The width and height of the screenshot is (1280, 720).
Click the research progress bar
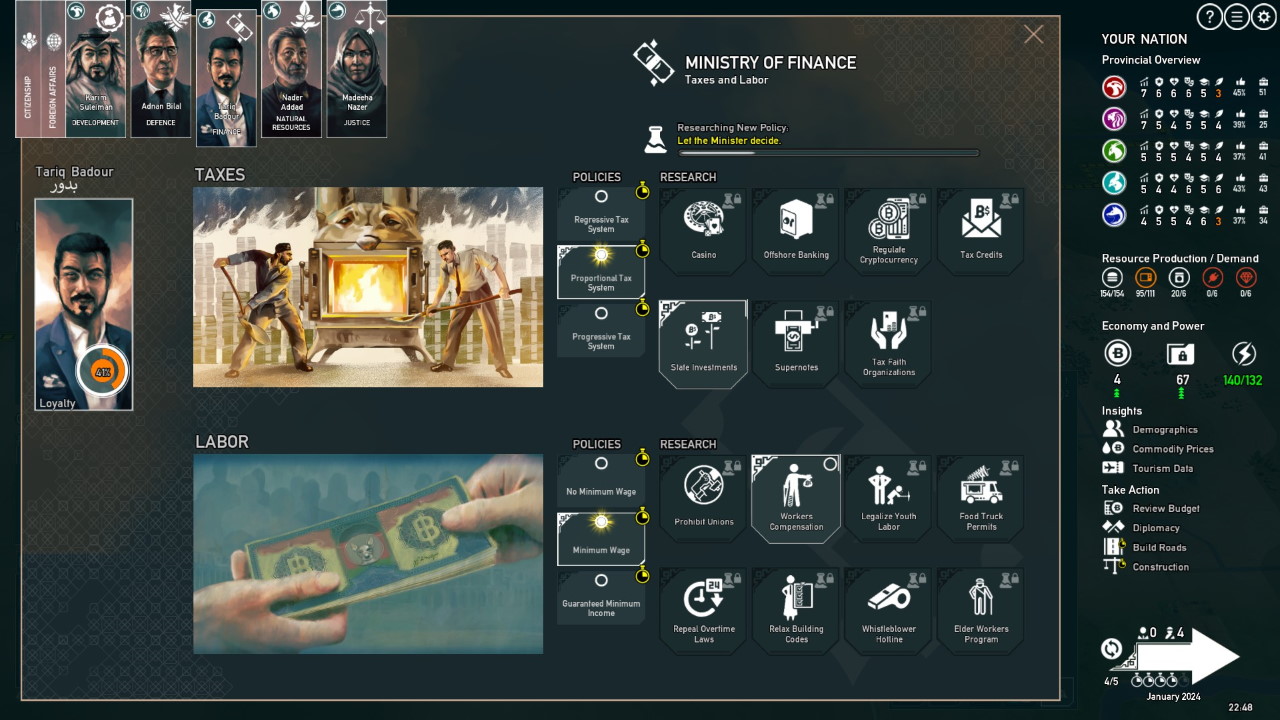pyautogui.click(x=828, y=153)
